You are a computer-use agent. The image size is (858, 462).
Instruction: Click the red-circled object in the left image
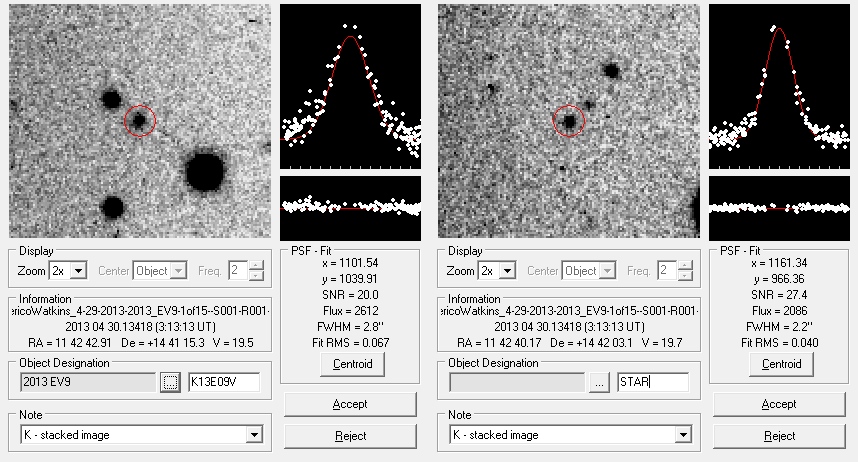click(140, 120)
